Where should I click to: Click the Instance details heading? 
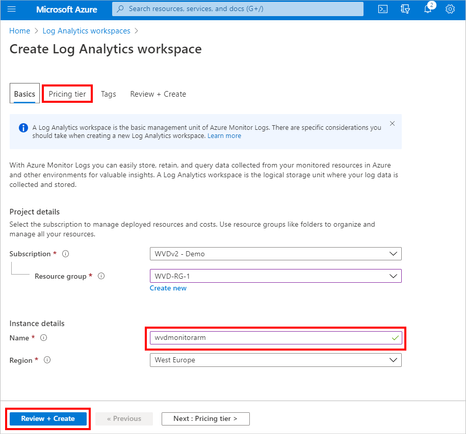coord(37,323)
